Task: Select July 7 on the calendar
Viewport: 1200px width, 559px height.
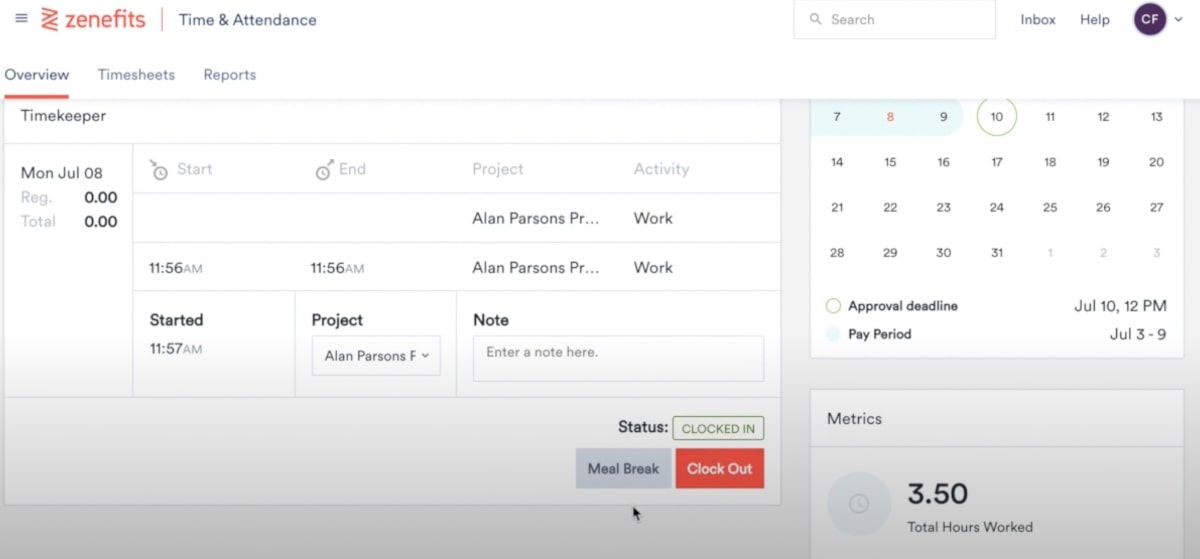Action: [837, 117]
